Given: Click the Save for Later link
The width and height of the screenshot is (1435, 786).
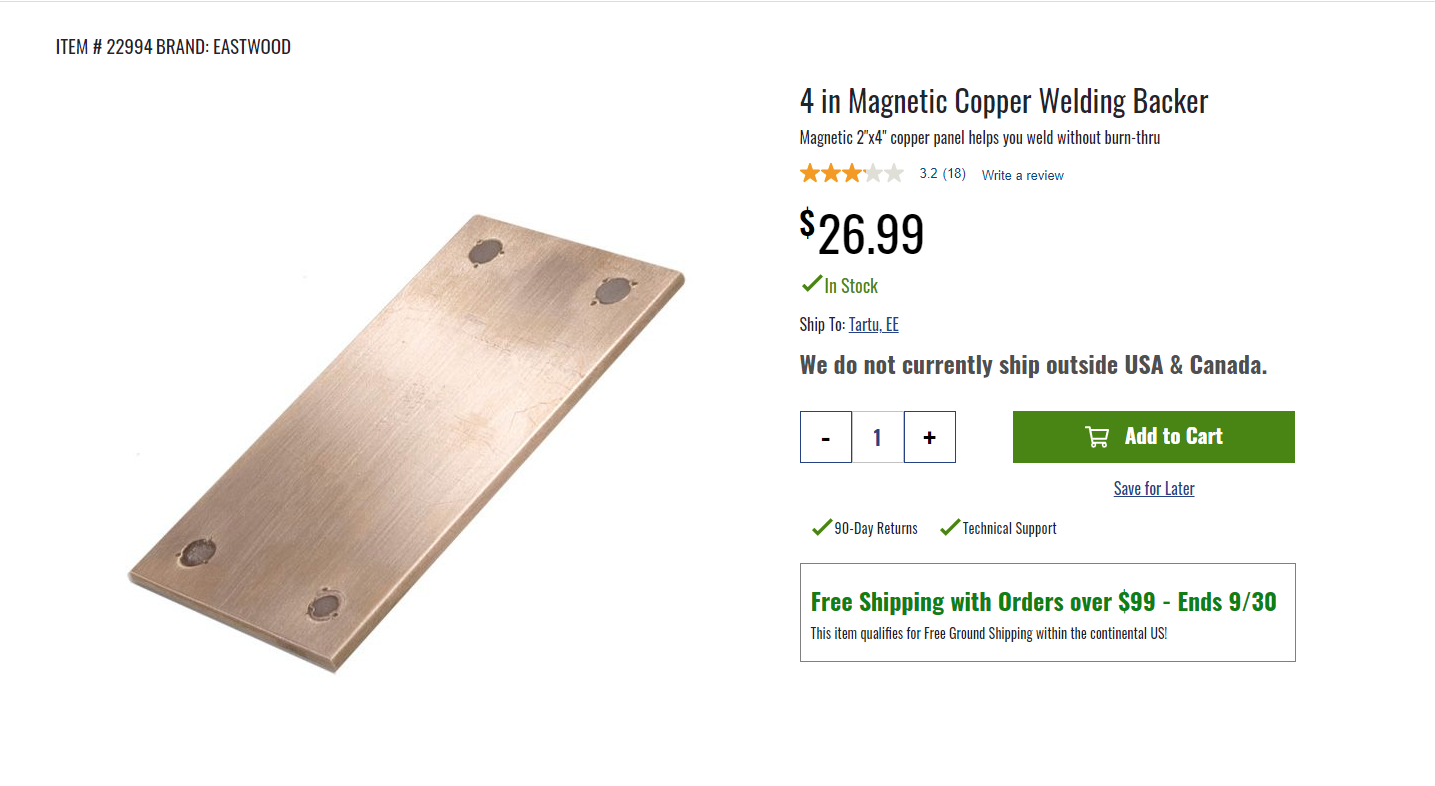Looking at the screenshot, I should [1154, 488].
